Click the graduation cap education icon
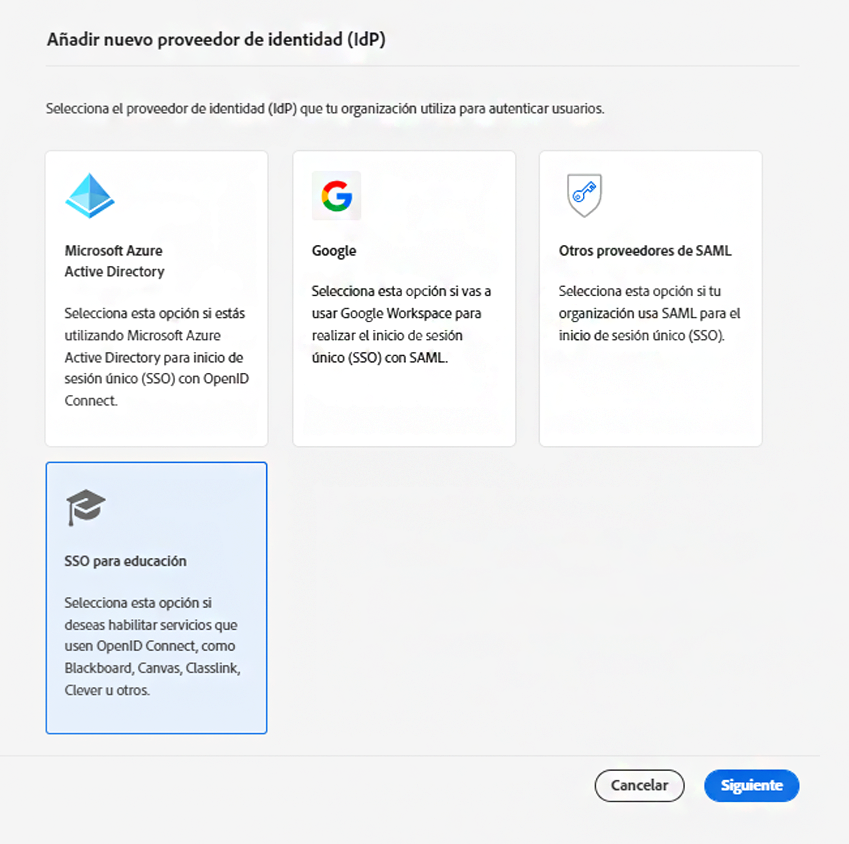The width and height of the screenshot is (849, 844). coord(86,507)
